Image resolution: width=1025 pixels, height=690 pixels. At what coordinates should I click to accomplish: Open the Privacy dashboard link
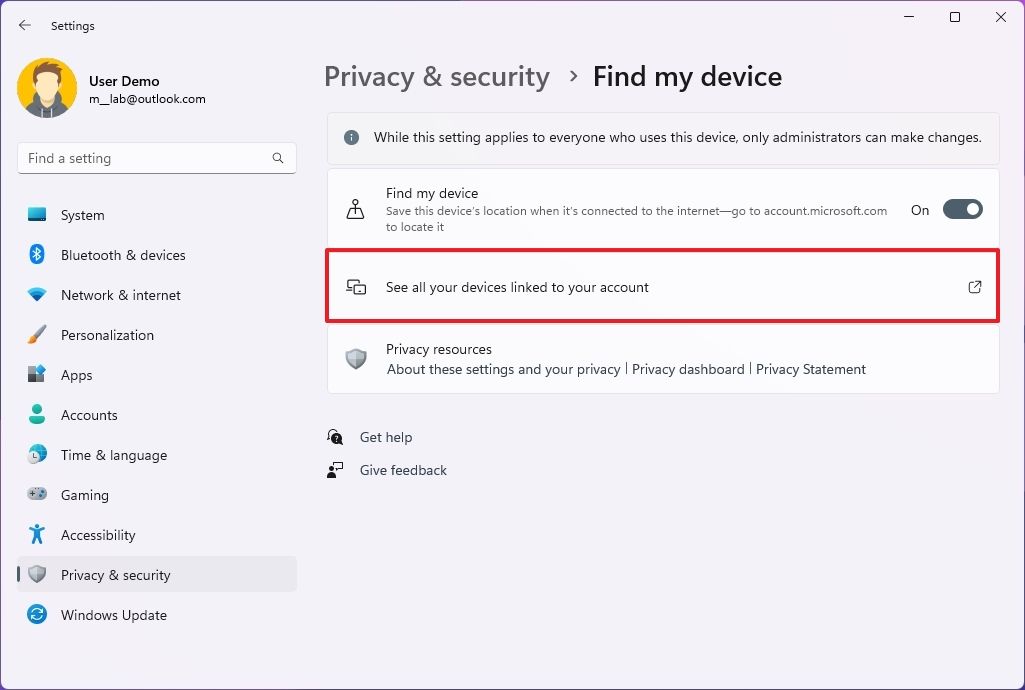pyautogui.click(x=688, y=369)
